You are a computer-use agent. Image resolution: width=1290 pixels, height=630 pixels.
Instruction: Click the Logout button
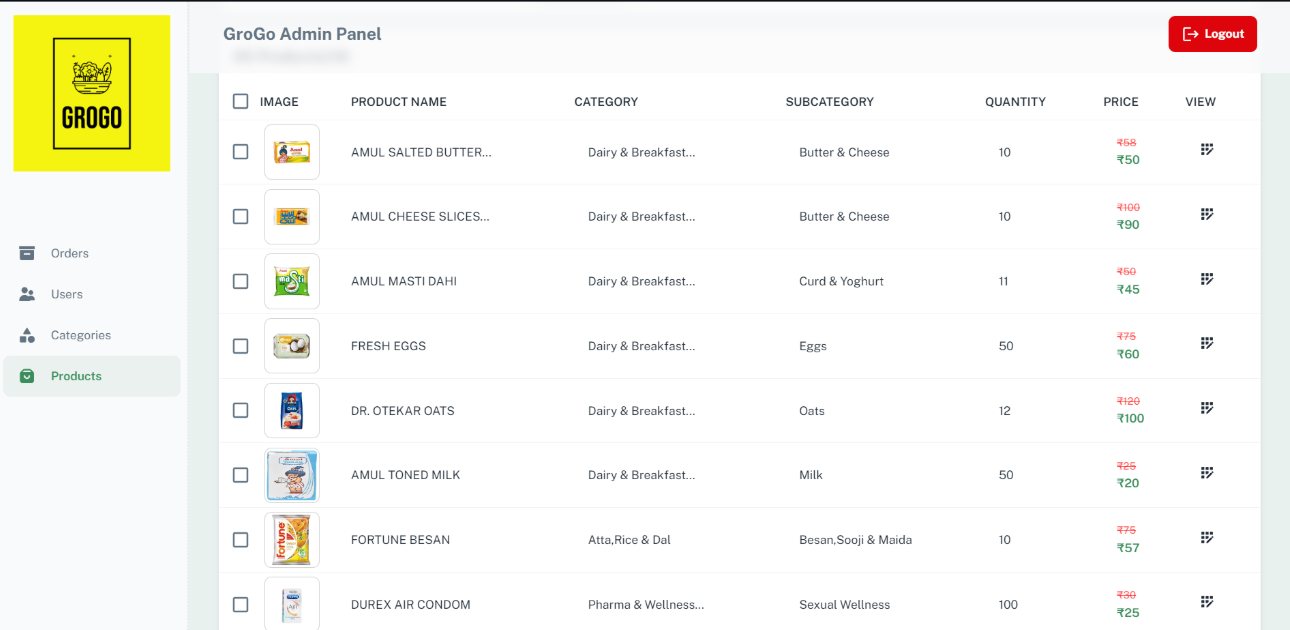pos(1212,33)
